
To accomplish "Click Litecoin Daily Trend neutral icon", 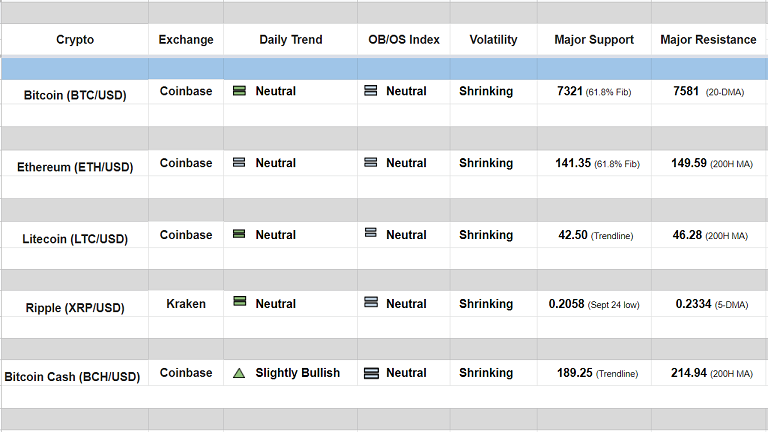I will [x=239, y=235].
